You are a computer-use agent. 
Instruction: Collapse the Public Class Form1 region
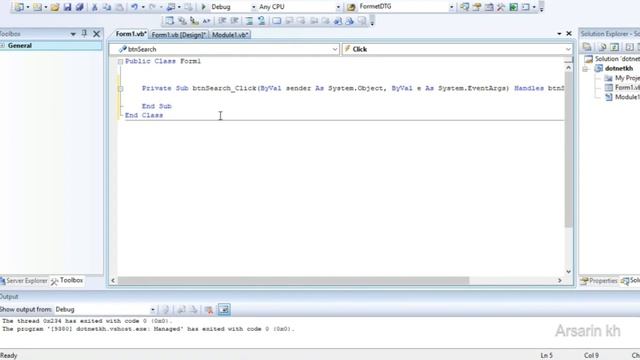(x=120, y=62)
